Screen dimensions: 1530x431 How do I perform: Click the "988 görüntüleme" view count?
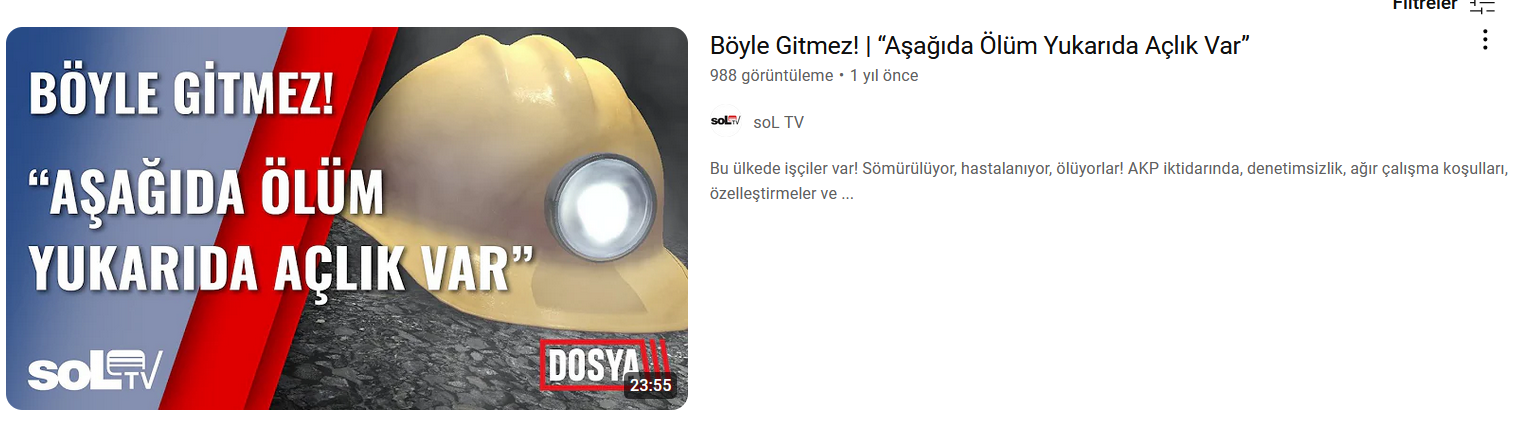click(771, 75)
